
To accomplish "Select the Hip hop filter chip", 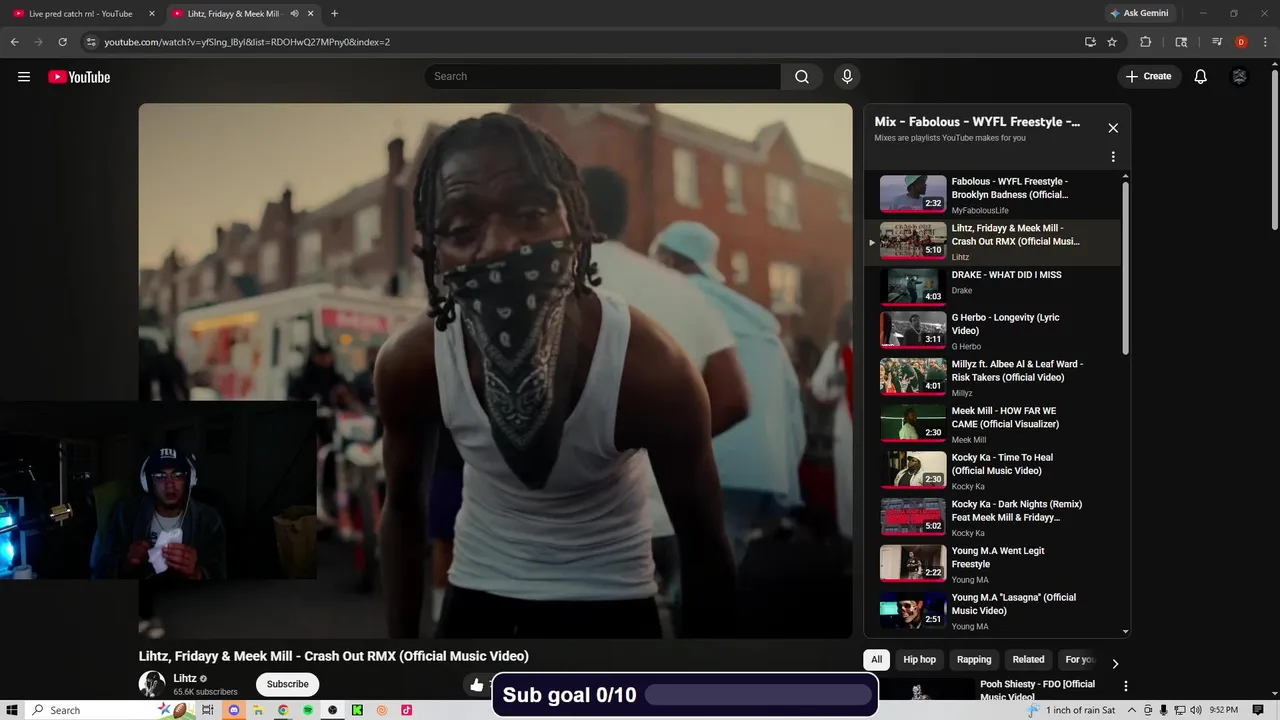I will 920,660.
